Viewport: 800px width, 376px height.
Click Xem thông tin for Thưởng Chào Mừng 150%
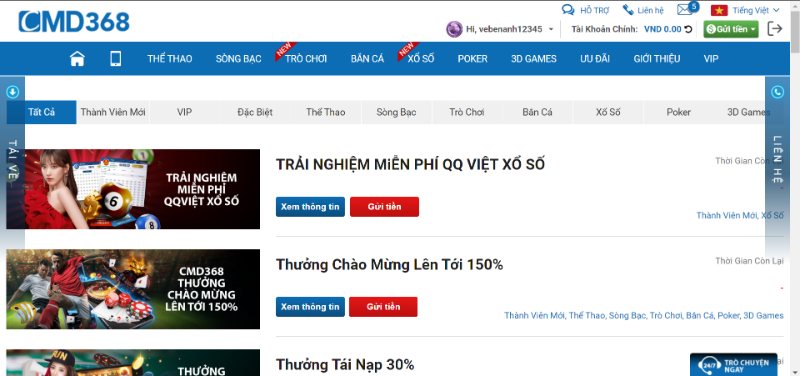pyautogui.click(x=310, y=307)
